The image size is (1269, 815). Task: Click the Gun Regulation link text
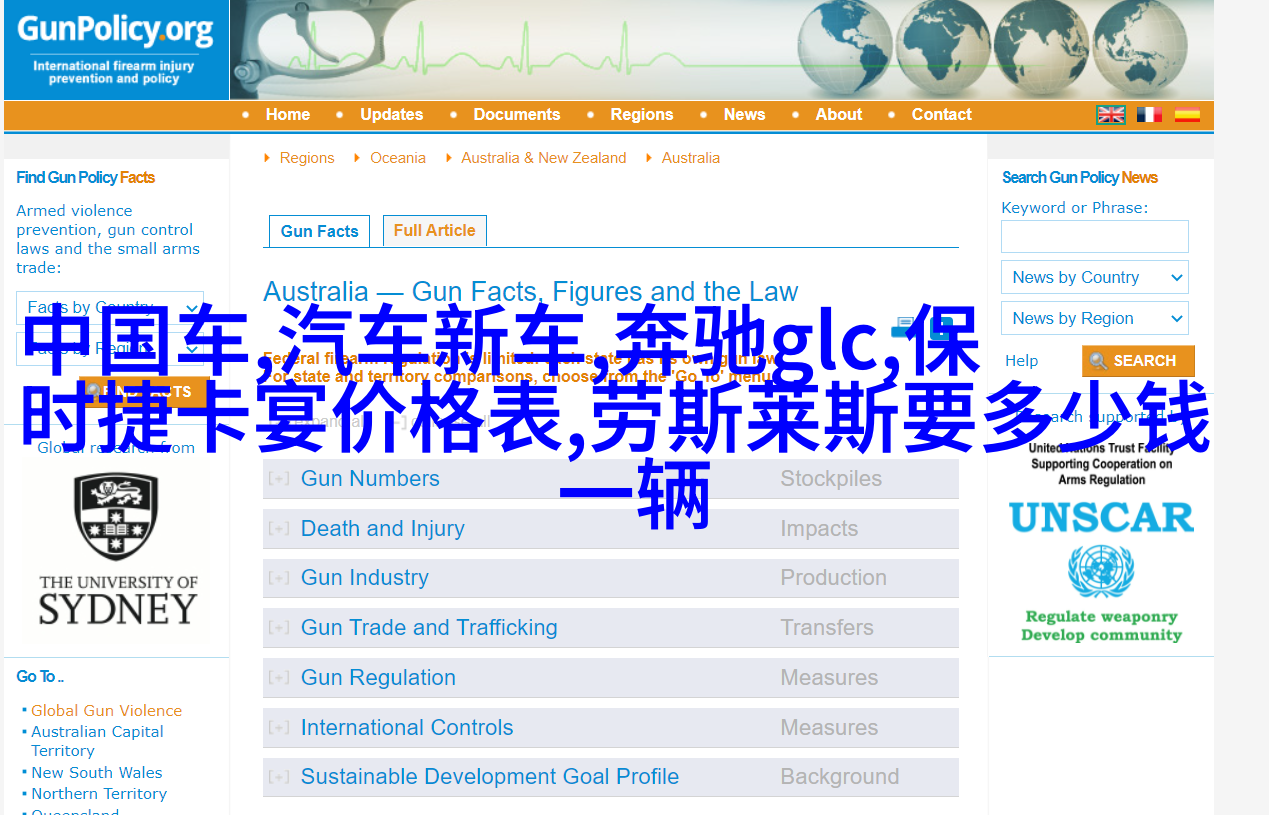click(378, 678)
